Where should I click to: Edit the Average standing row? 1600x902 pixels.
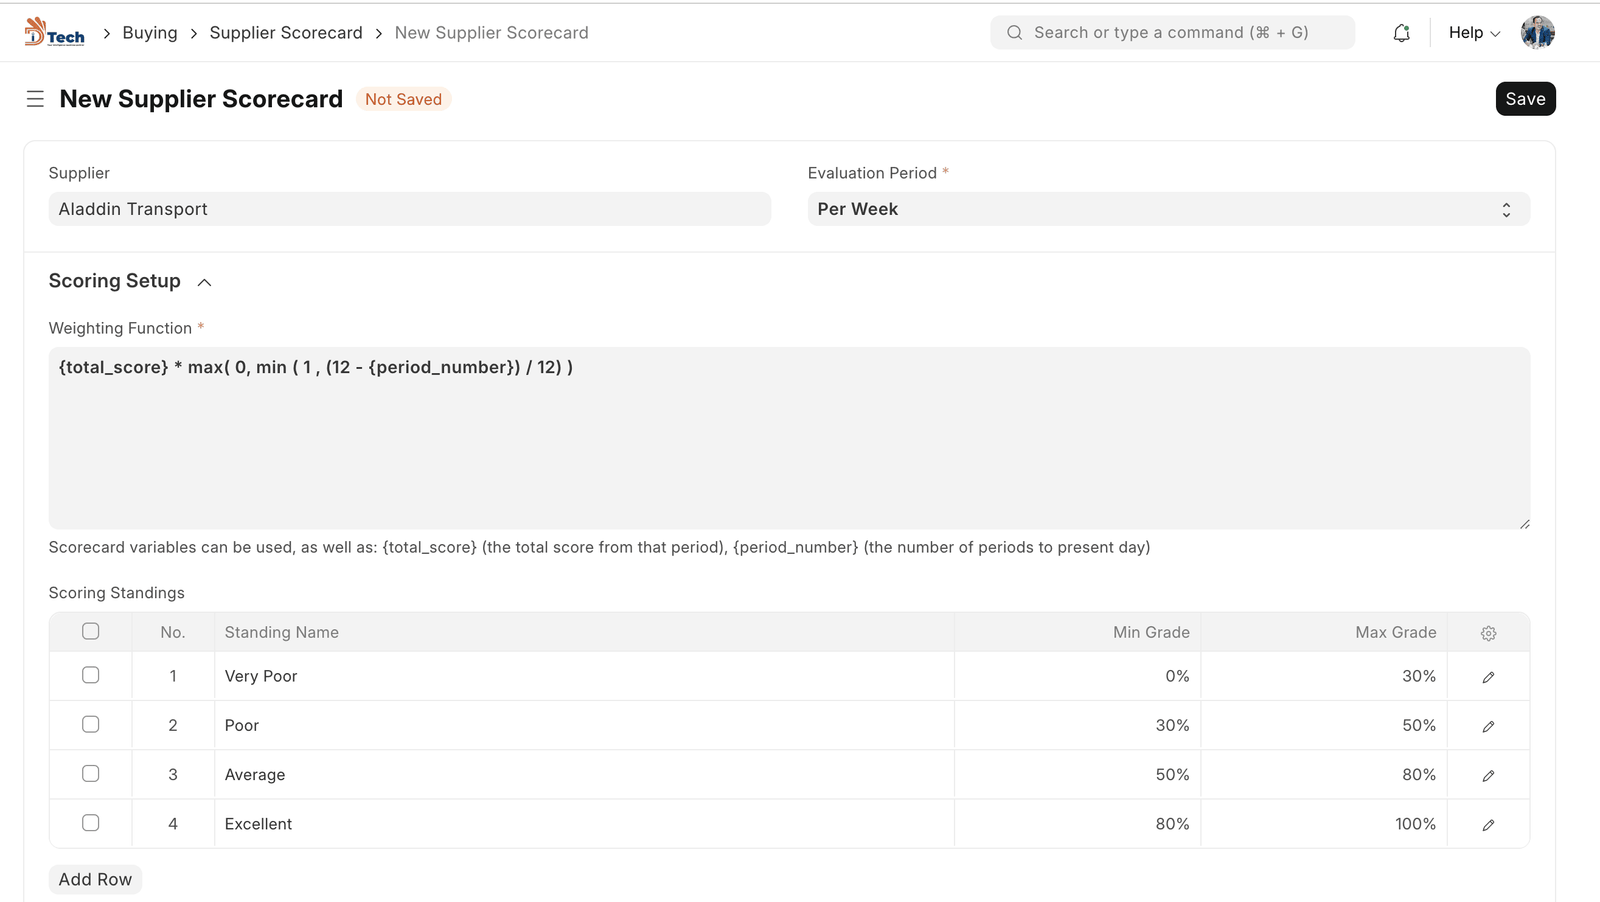click(1488, 775)
